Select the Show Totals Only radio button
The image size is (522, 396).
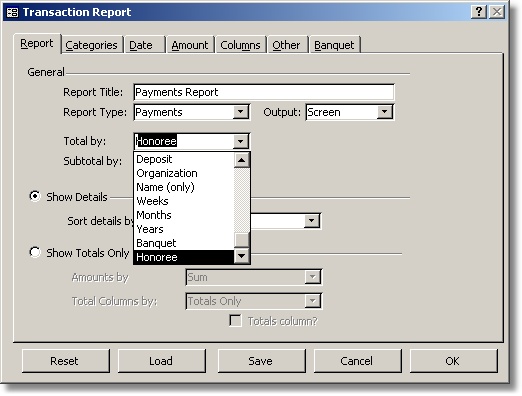[x=35, y=252]
